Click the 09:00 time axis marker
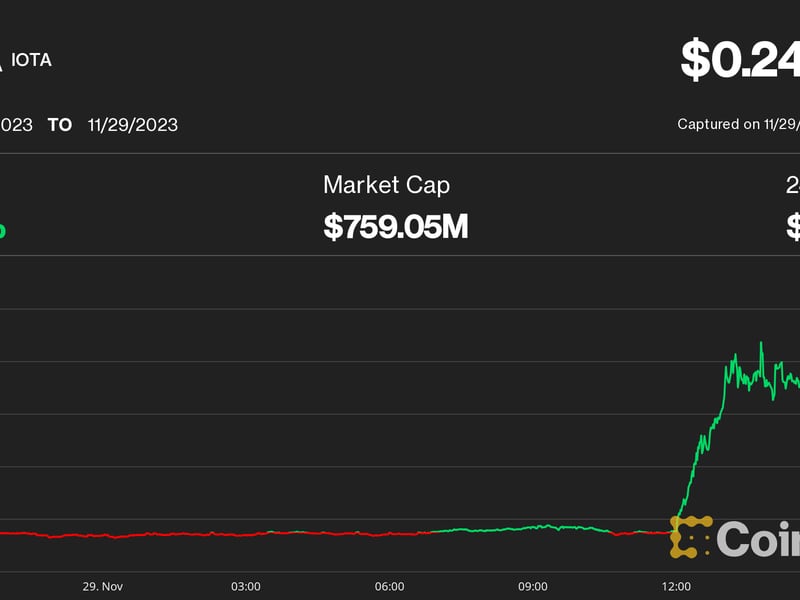This screenshot has height=600, width=800. pyautogui.click(x=532, y=586)
